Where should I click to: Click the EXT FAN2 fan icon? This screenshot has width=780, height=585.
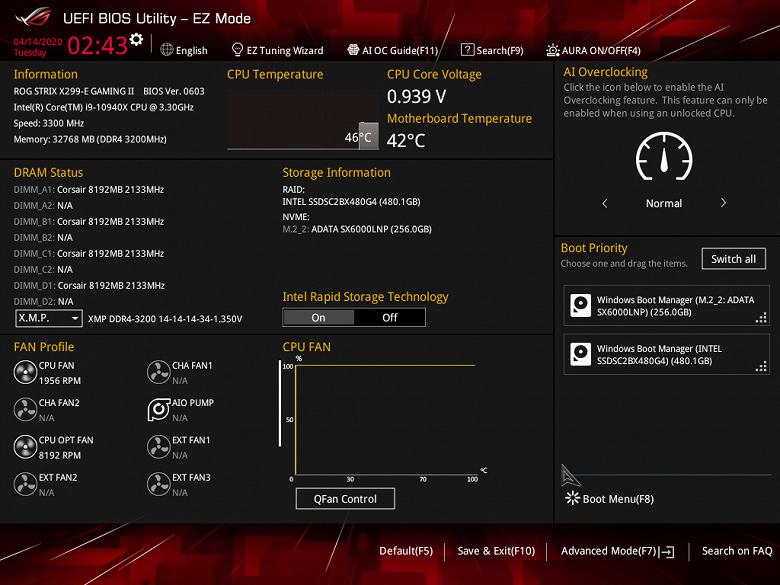coord(25,484)
